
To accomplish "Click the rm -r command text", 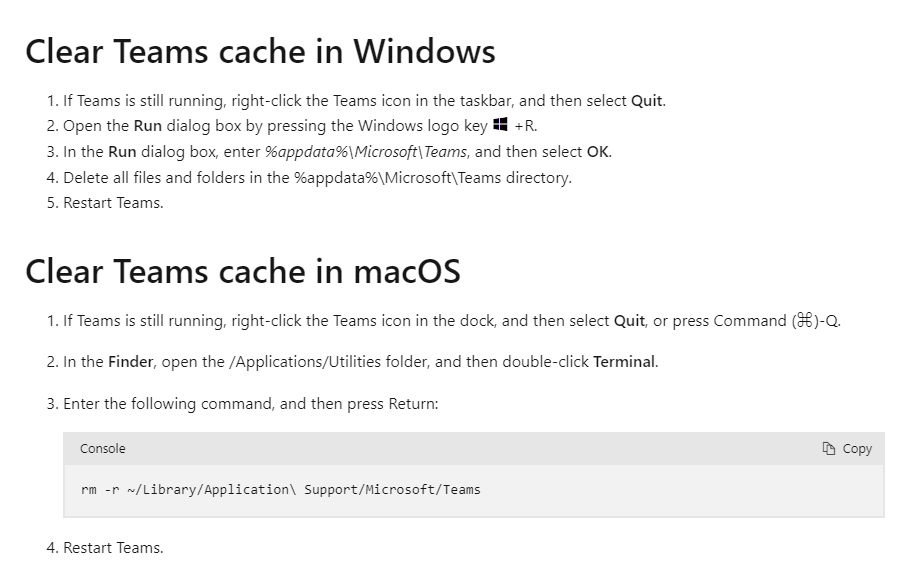I will (281, 490).
